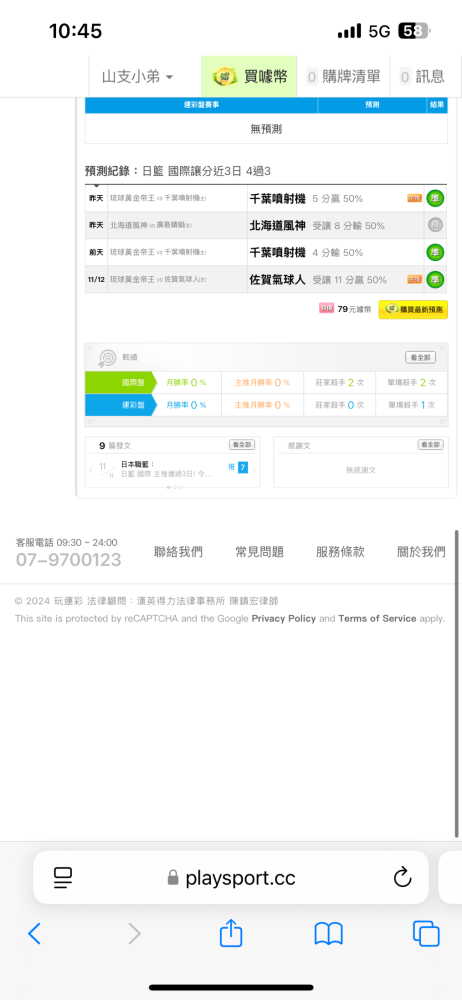Tap the 買噱幣 coin icon

(224, 77)
